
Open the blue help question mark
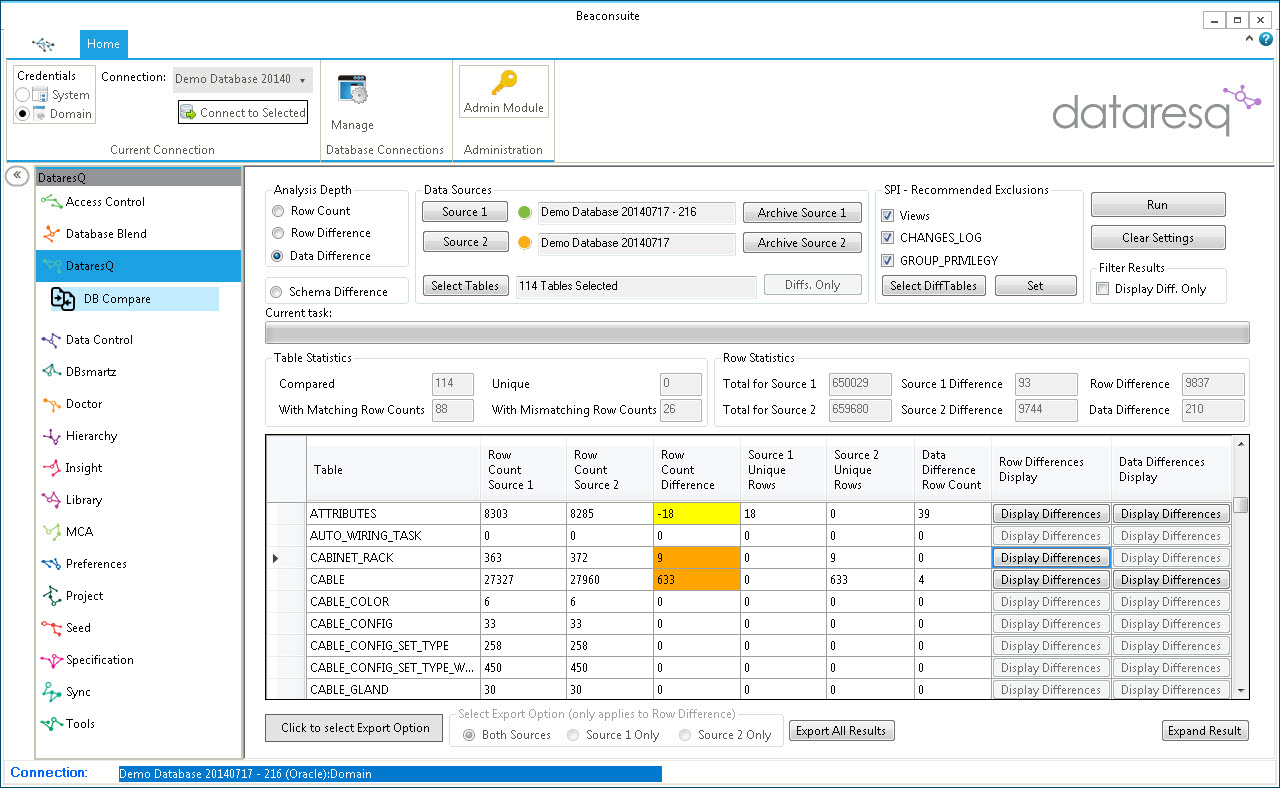click(1266, 39)
